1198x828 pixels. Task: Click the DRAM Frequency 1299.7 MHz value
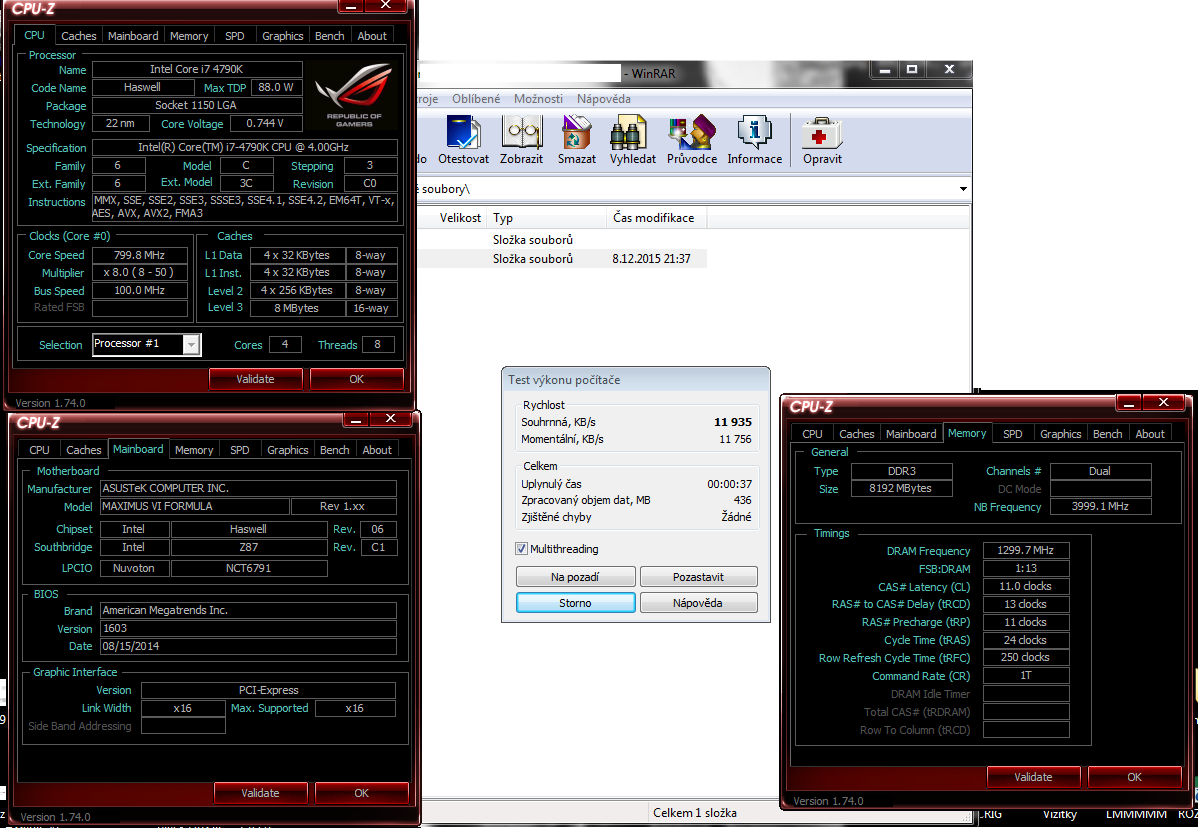pyautogui.click(x=1025, y=550)
